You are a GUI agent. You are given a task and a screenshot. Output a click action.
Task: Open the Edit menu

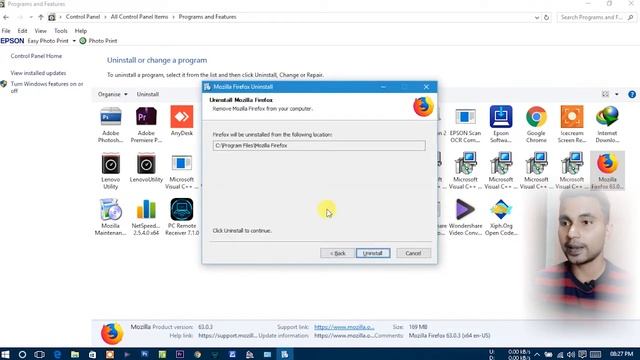(x=22, y=31)
